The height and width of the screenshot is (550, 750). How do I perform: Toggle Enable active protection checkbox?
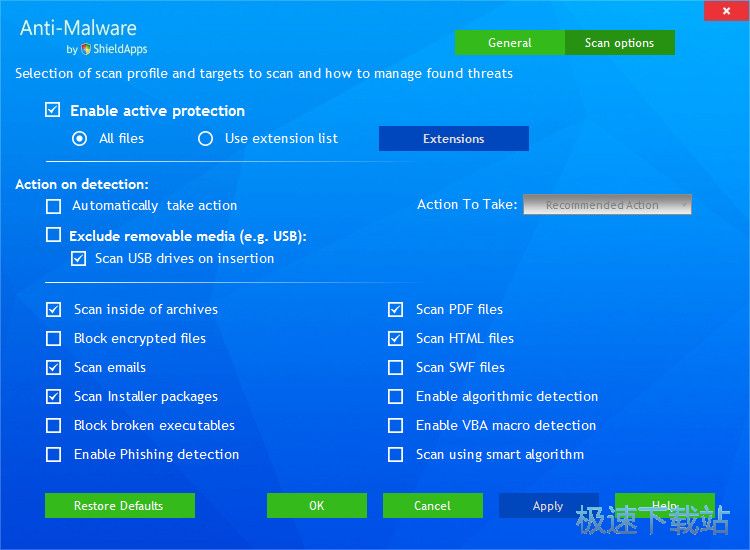(x=53, y=110)
